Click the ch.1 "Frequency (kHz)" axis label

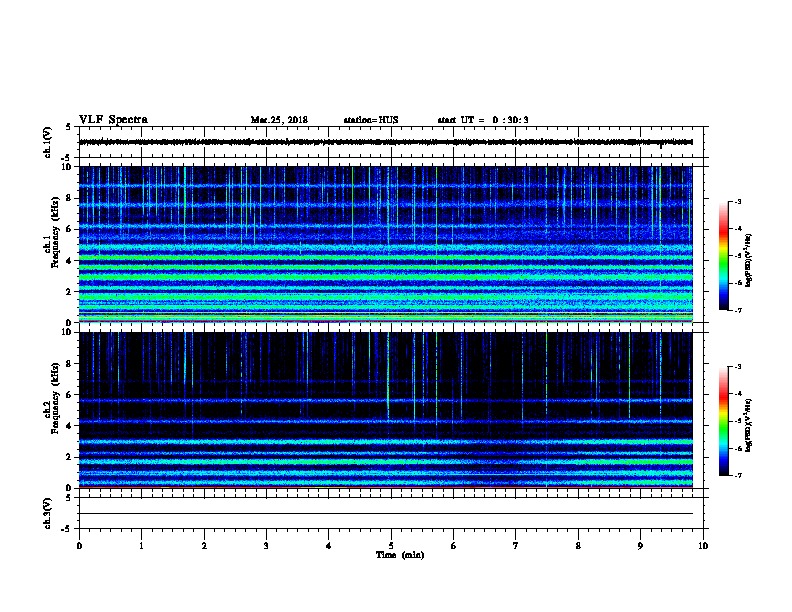55,232
